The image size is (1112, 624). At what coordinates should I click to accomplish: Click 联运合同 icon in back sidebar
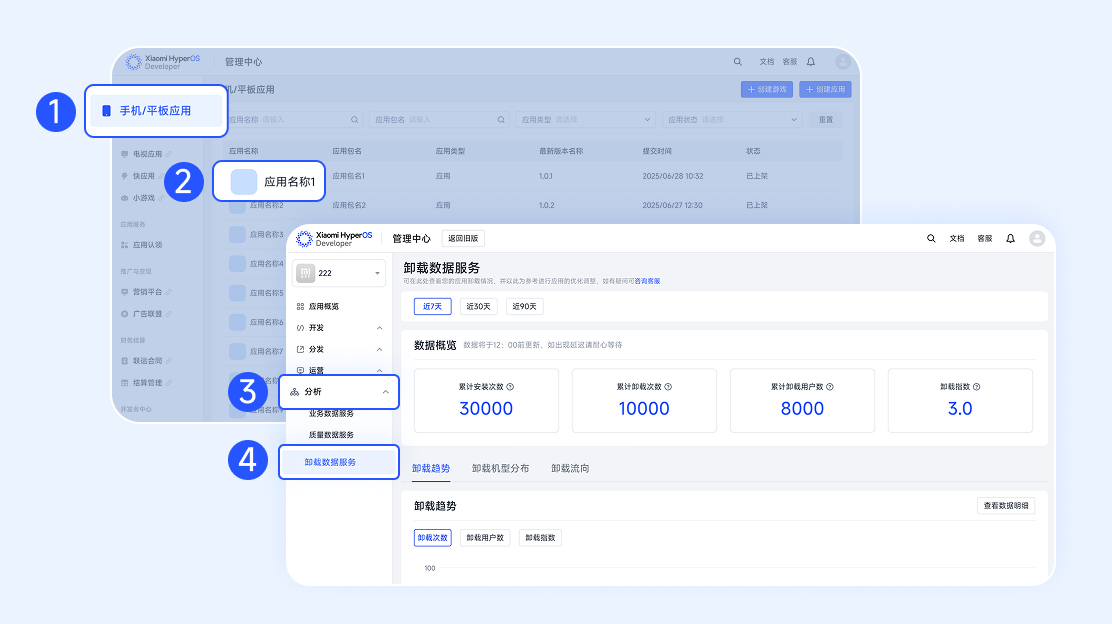pyautogui.click(x=125, y=361)
